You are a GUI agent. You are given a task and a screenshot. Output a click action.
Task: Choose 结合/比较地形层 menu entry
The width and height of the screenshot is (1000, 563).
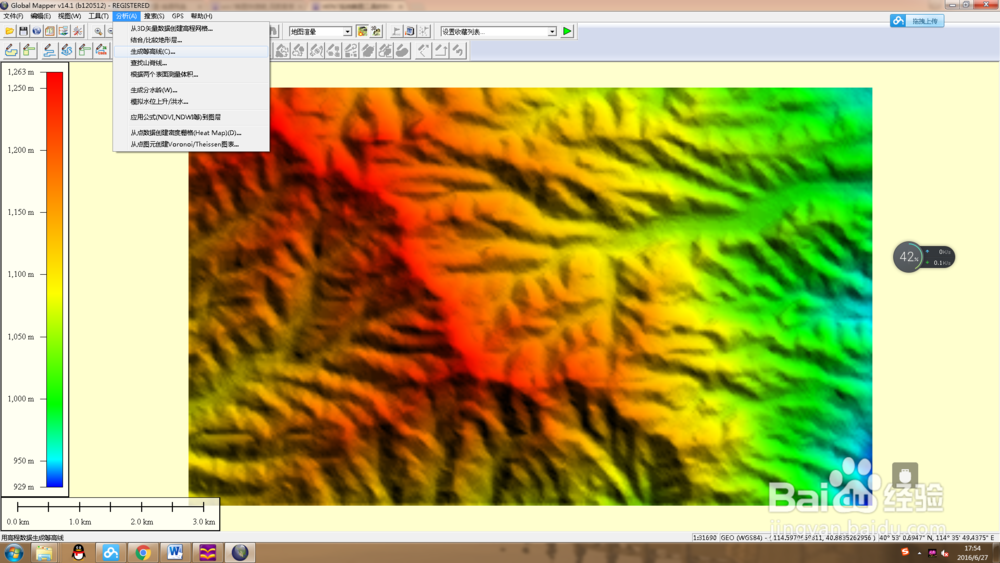pos(191,40)
